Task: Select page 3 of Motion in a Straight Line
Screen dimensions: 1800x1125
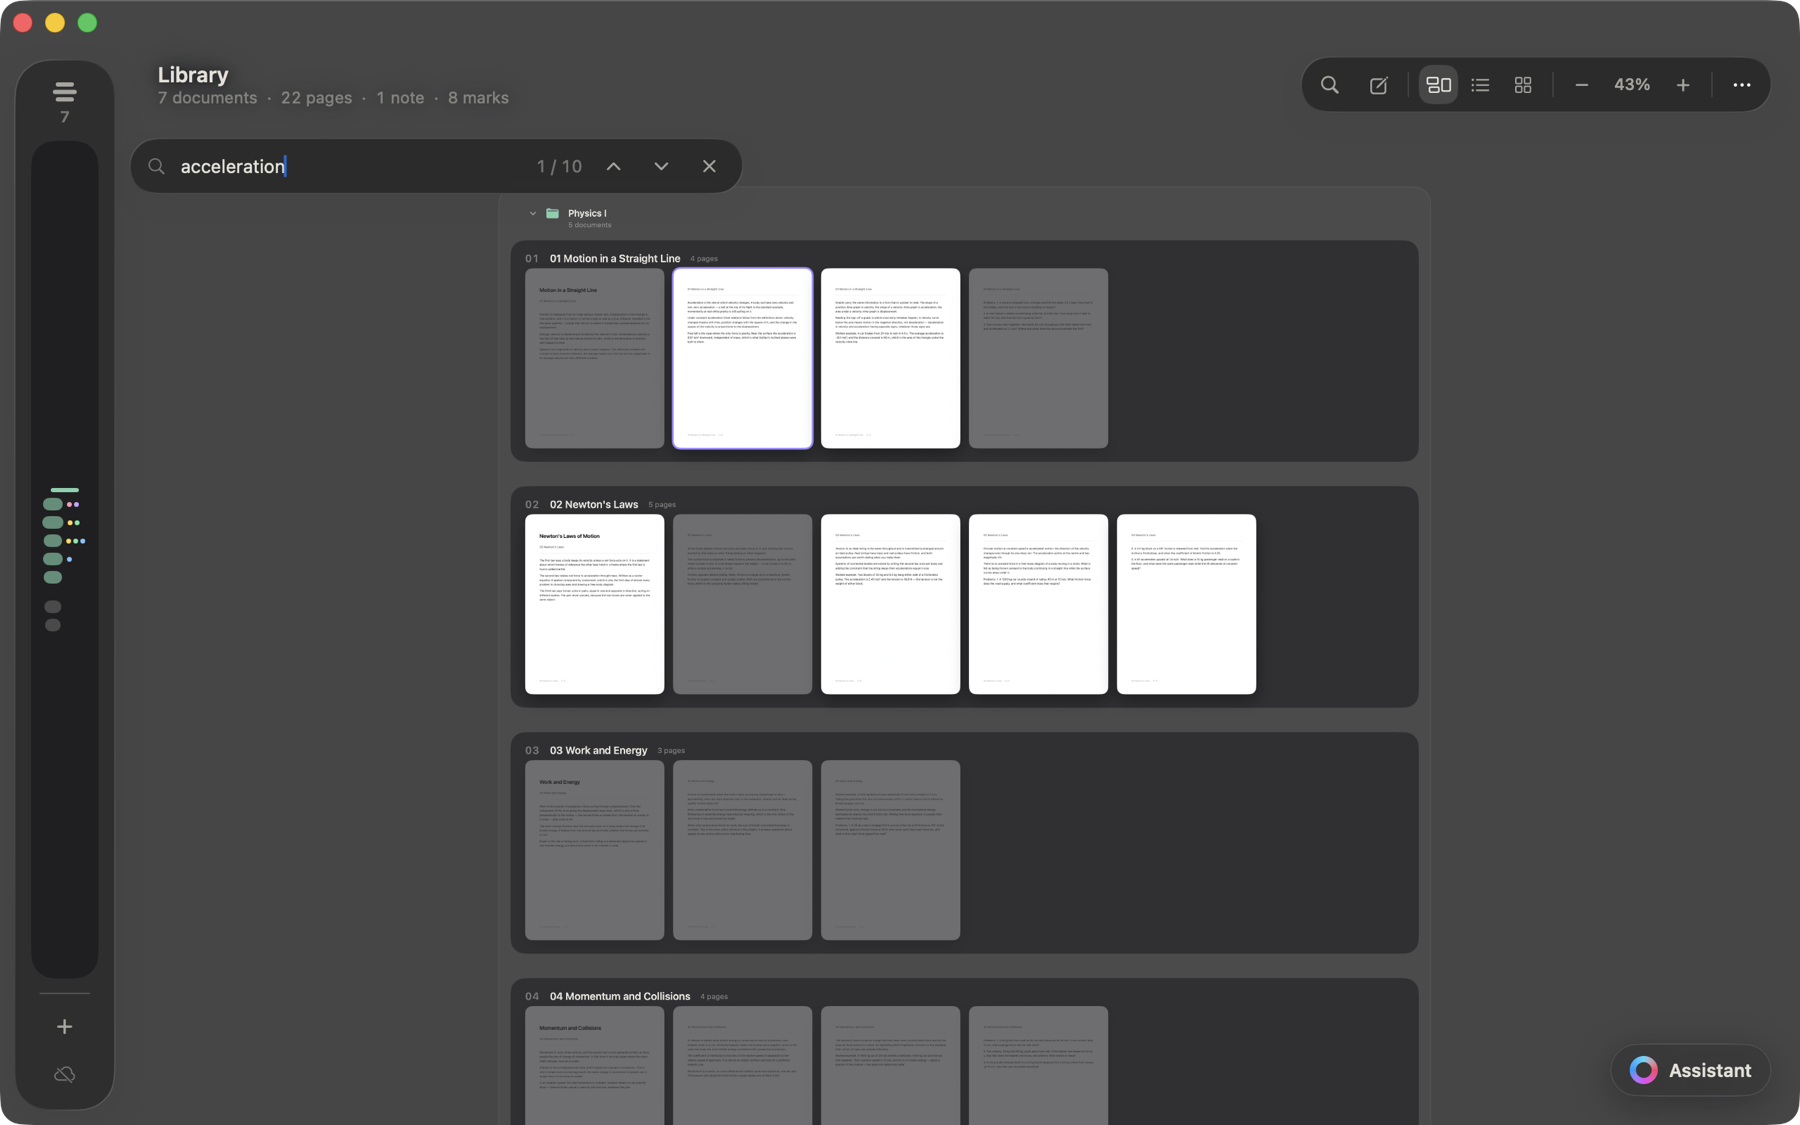Action: click(x=890, y=358)
